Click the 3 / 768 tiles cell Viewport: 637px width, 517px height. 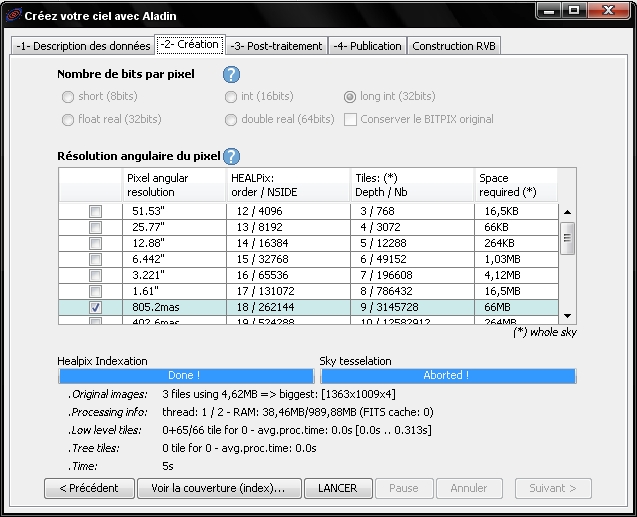click(413, 211)
